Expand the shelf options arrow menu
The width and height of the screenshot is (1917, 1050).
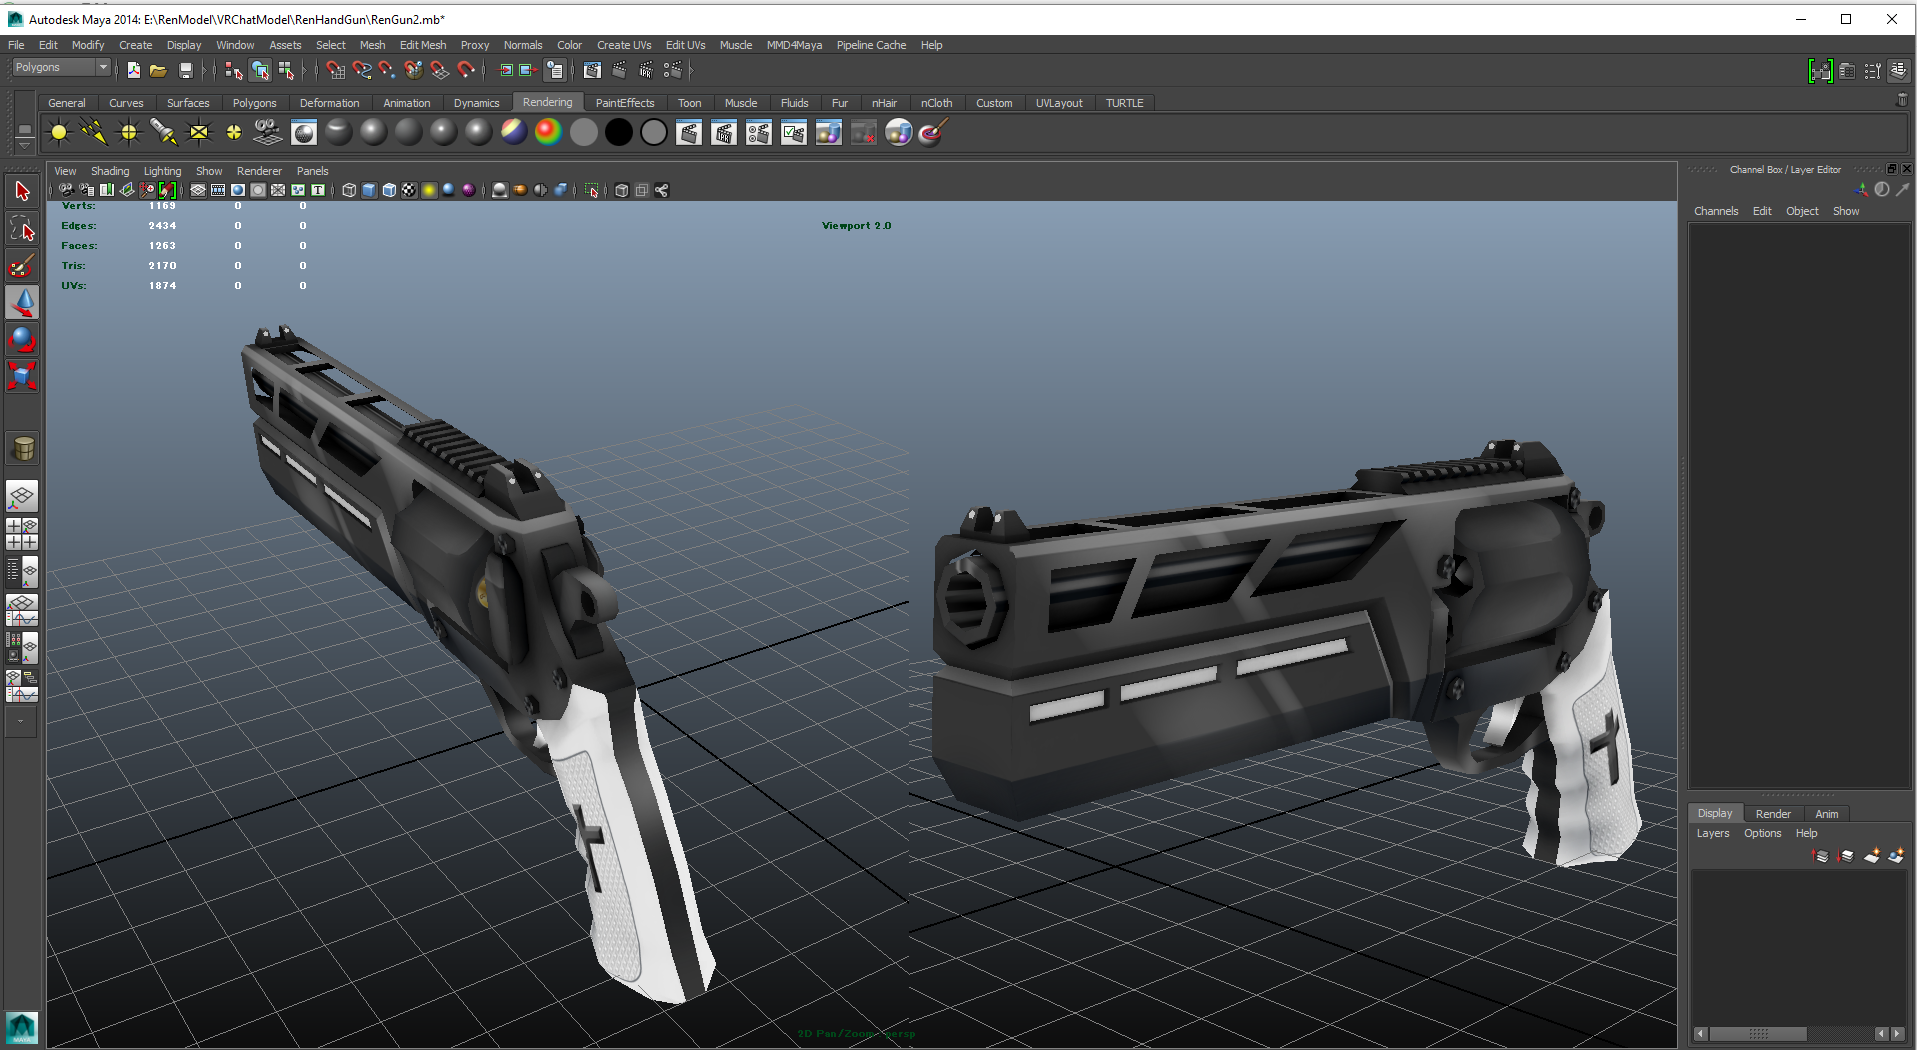(24, 145)
